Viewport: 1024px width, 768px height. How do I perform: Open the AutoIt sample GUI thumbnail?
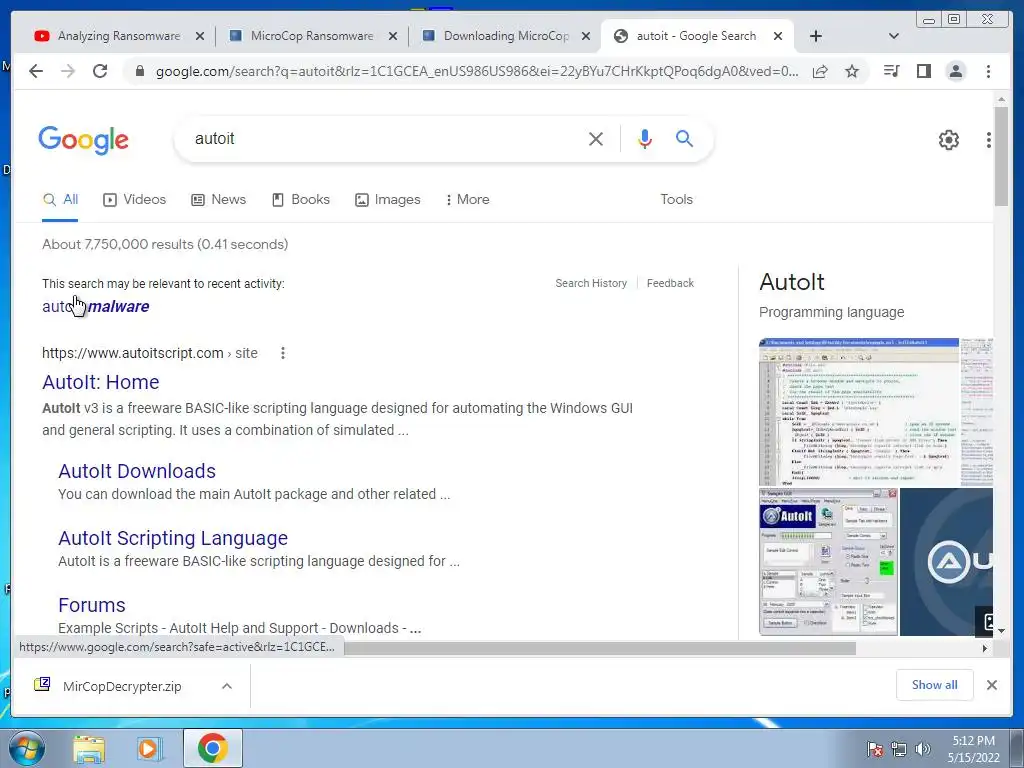pos(828,562)
